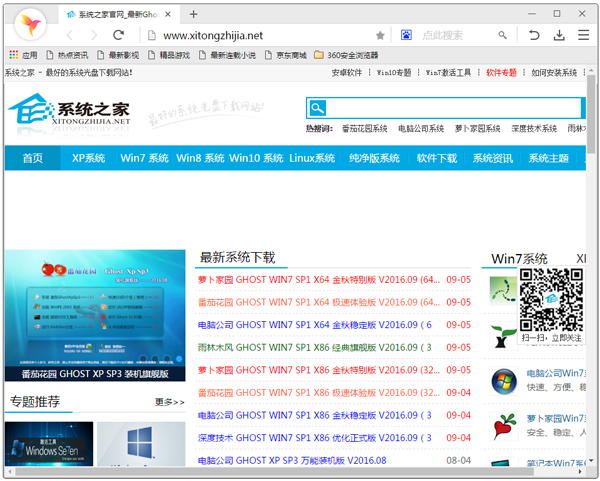Click hot keyword 萝卜家园系统
Image resolution: width=600 pixels, height=481 pixels.
tap(478, 129)
